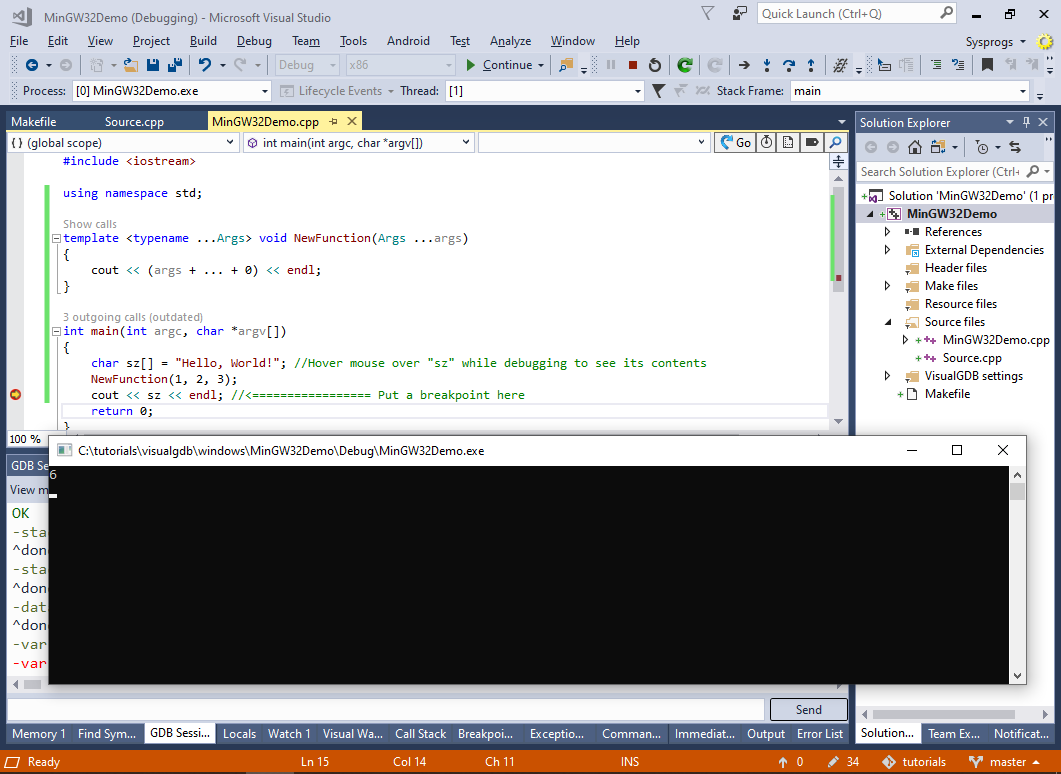Click the Switch Views icon in Solution Explorer
The height and width of the screenshot is (774, 1061).
(938, 147)
